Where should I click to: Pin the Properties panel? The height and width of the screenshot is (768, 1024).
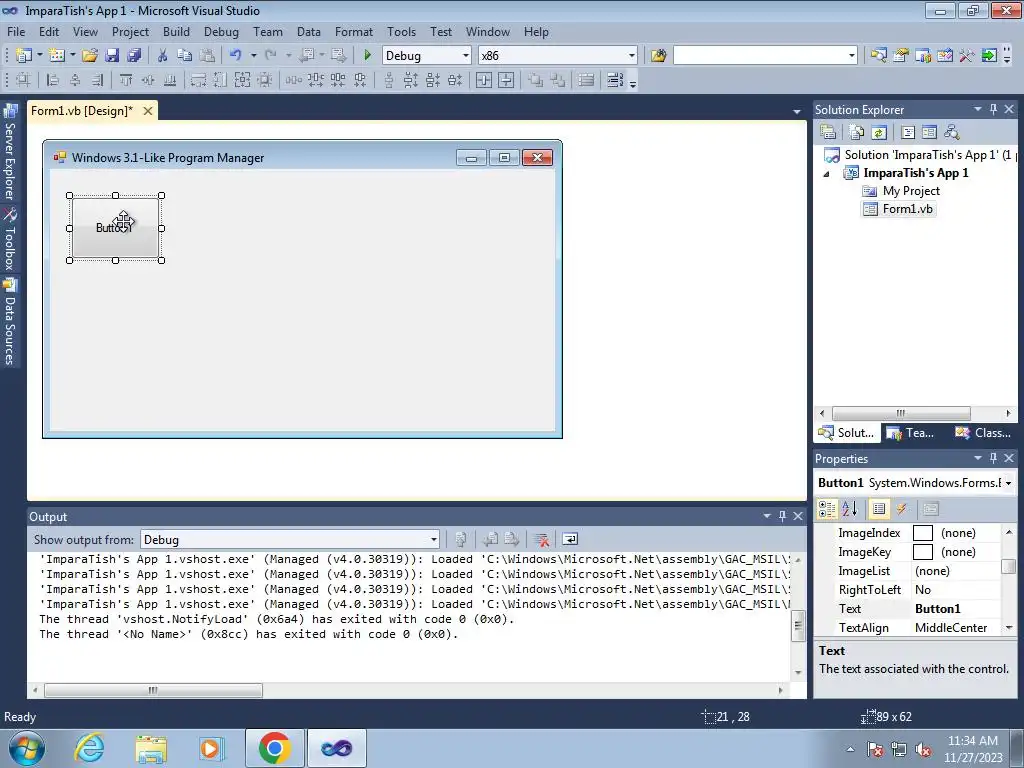(993, 458)
